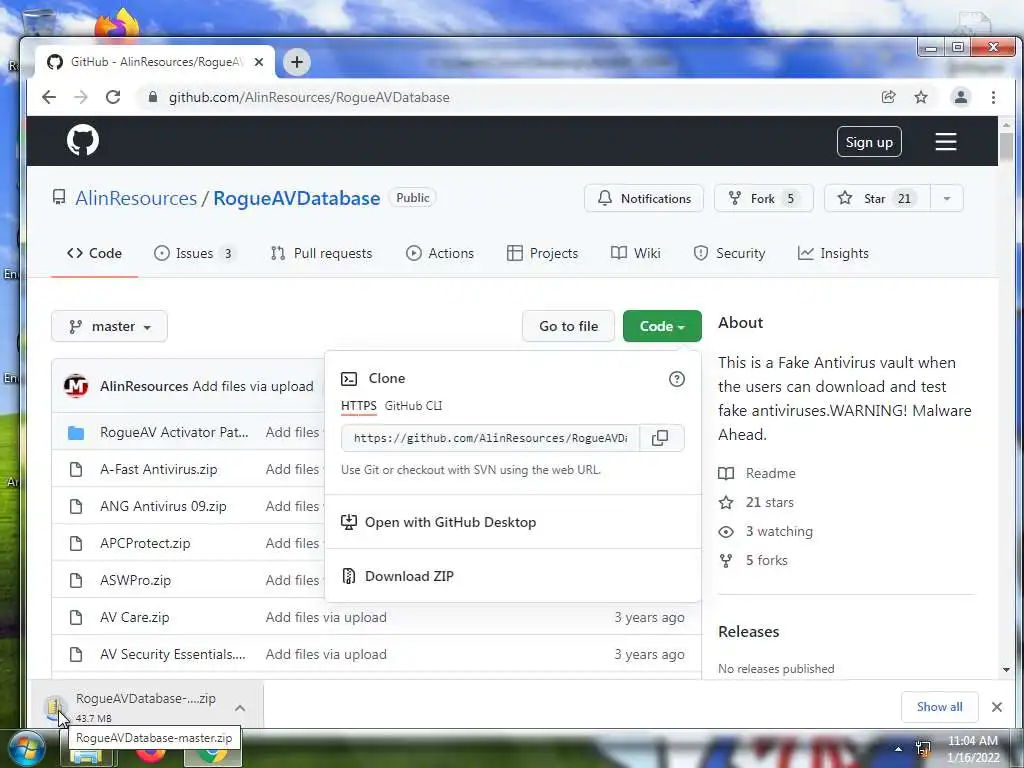Image resolution: width=1024 pixels, height=768 pixels.
Task: Bookmark this page with the star icon
Action: coord(921,97)
